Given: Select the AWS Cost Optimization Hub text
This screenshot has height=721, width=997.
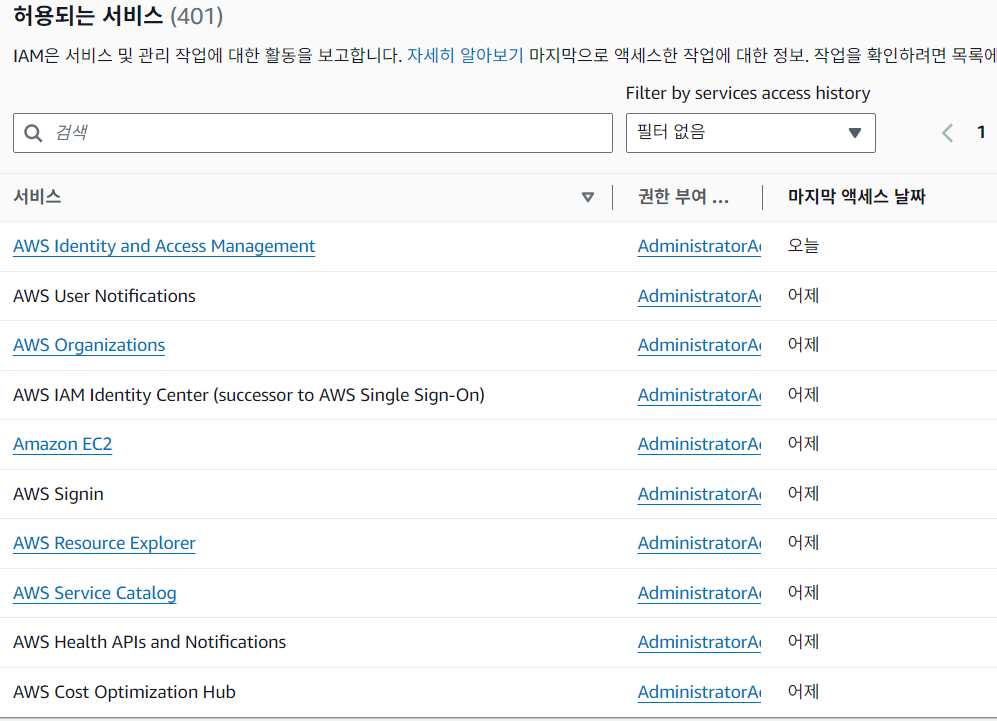Looking at the screenshot, I should (x=124, y=692).
